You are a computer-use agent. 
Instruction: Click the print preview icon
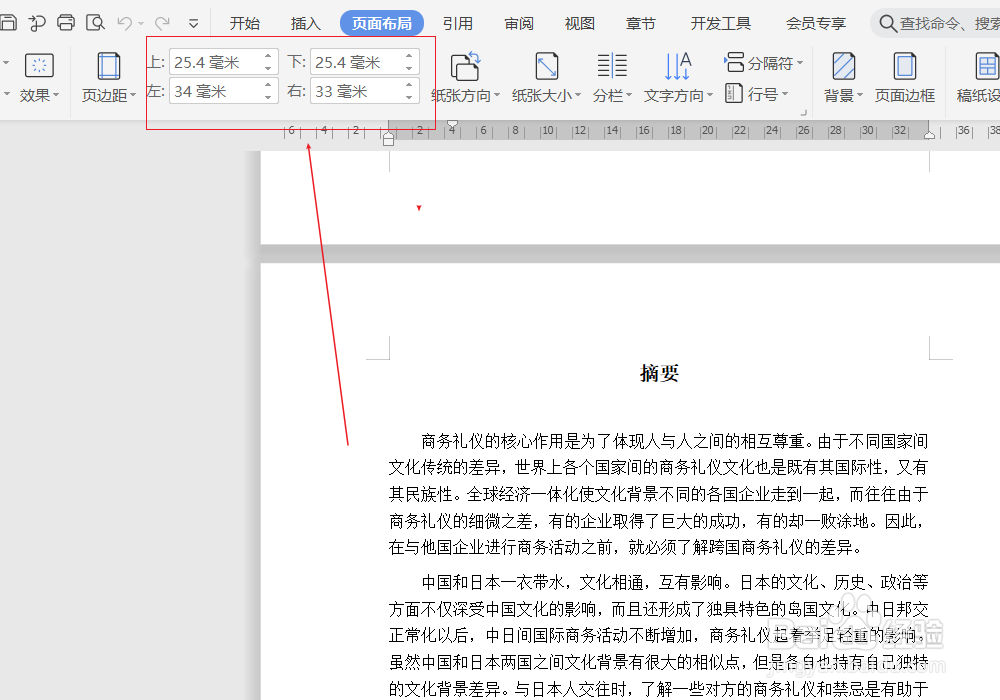pyautogui.click(x=95, y=22)
